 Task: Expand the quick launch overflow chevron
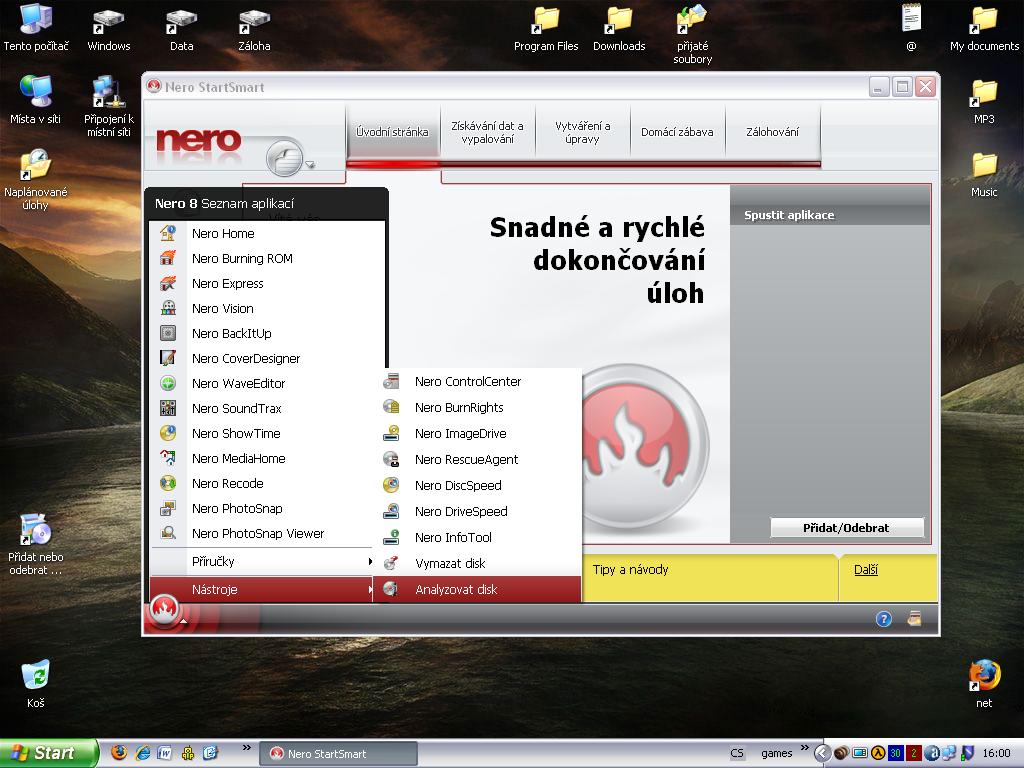point(246,748)
